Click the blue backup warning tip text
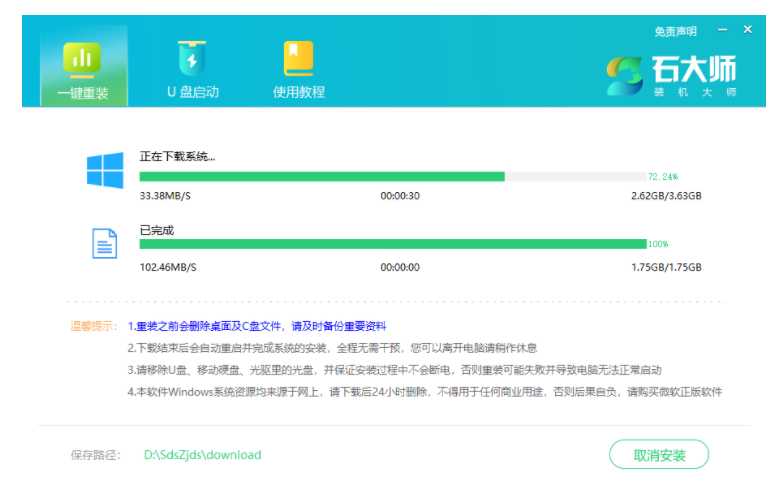Viewport: 771px width, 487px height. click(256, 326)
